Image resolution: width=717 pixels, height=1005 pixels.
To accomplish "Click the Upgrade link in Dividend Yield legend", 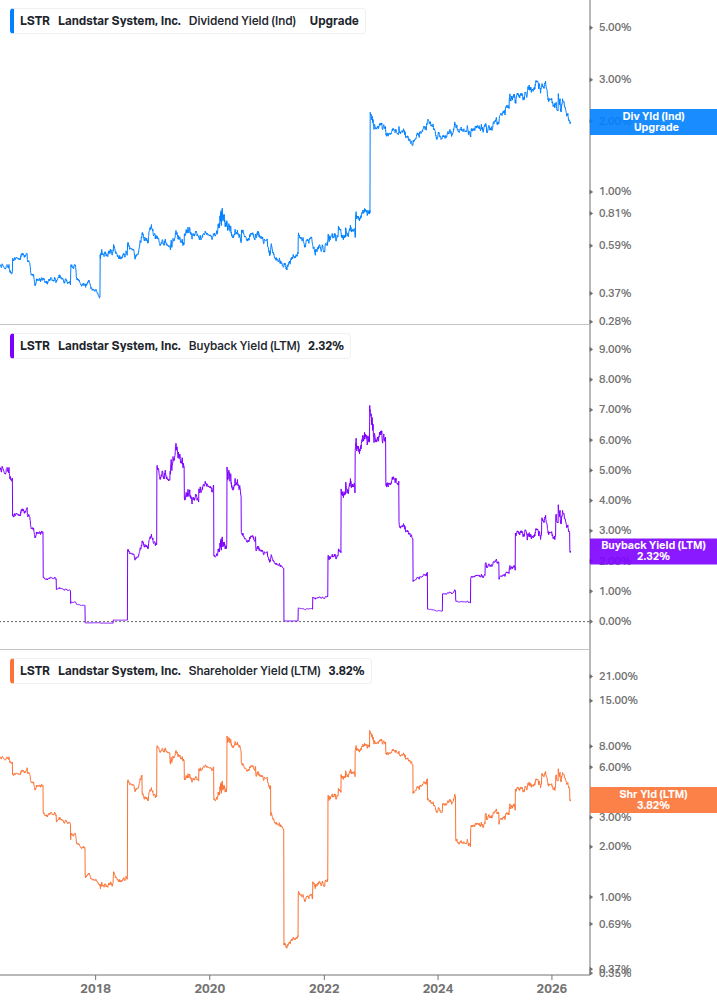I will pos(334,21).
